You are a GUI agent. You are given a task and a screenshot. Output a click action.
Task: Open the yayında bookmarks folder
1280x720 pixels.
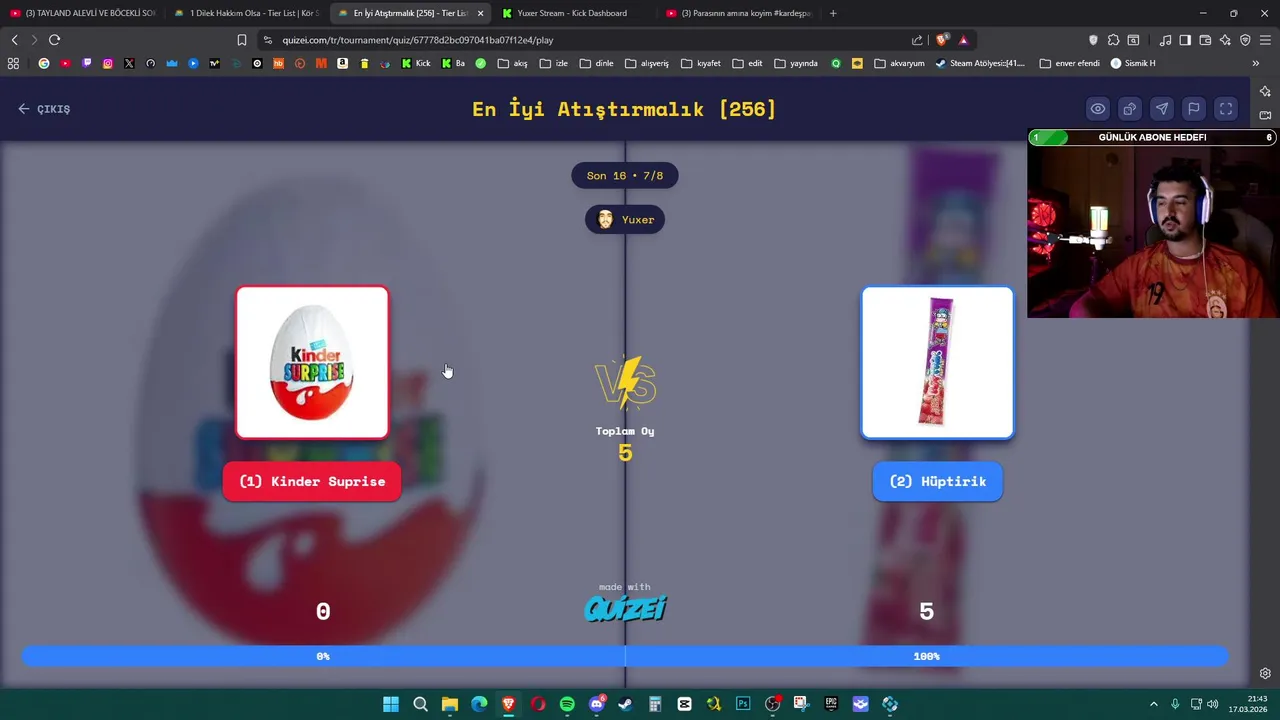[796, 63]
